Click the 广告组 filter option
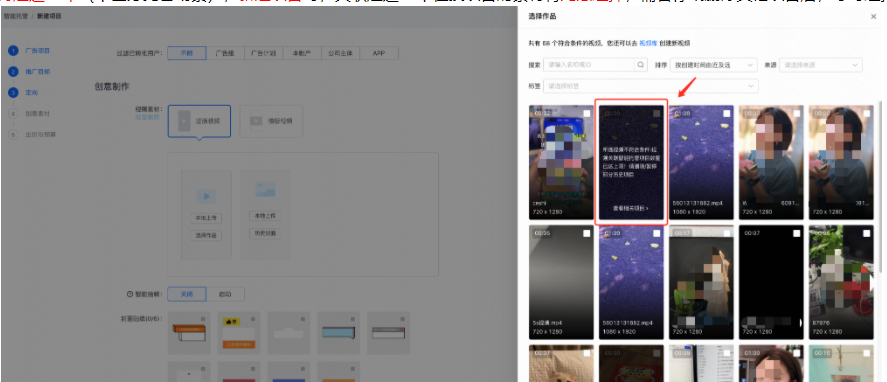The width and height of the screenshot is (887, 382). click(225, 53)
